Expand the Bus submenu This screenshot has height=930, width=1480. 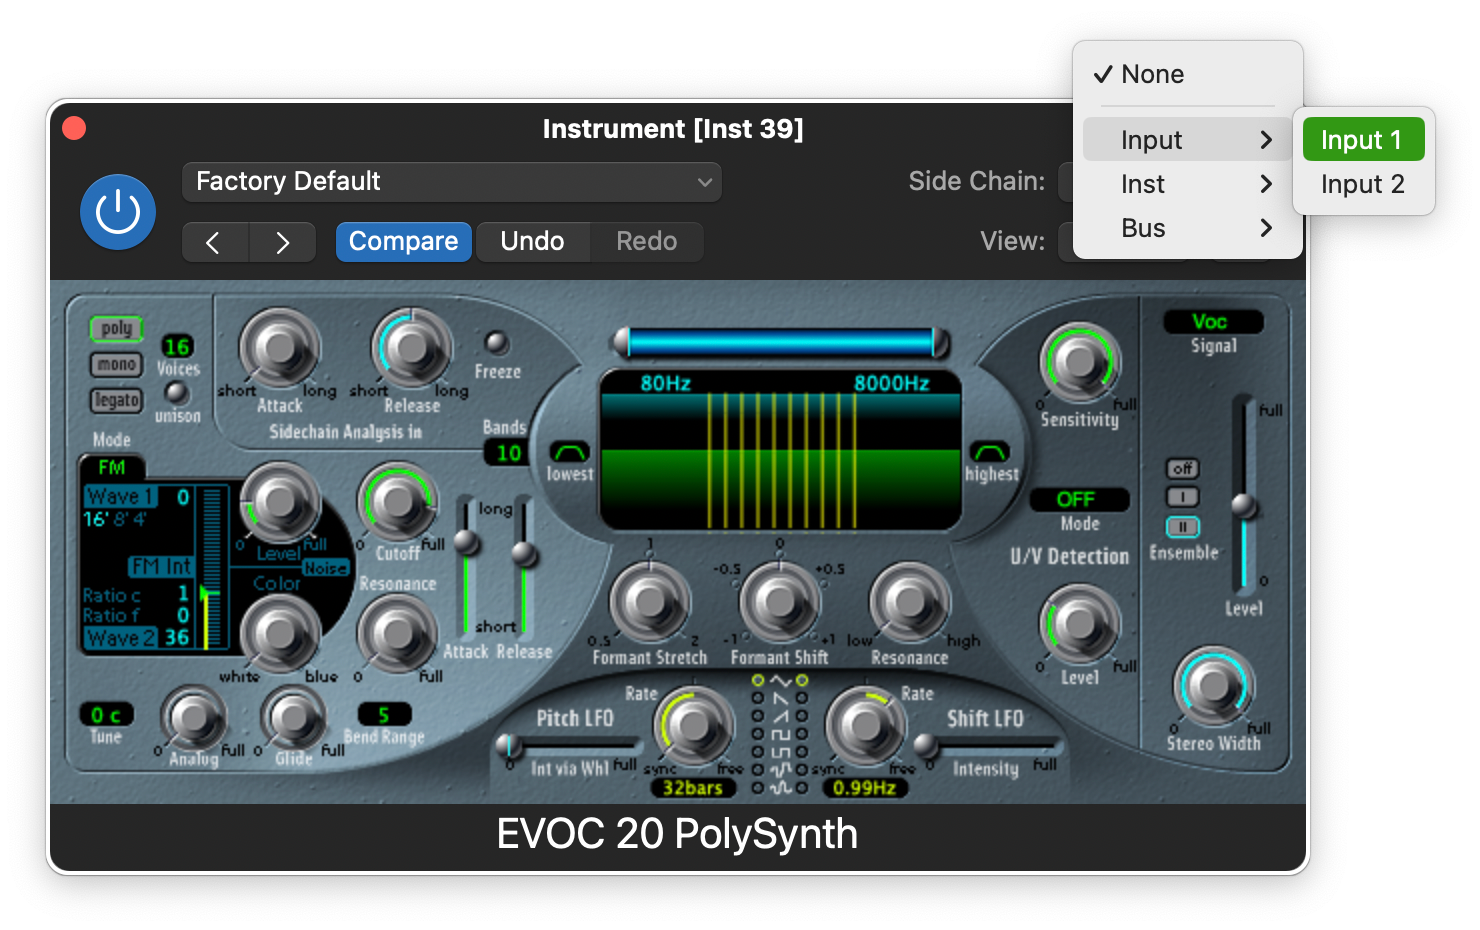[x=1188, y=228]
